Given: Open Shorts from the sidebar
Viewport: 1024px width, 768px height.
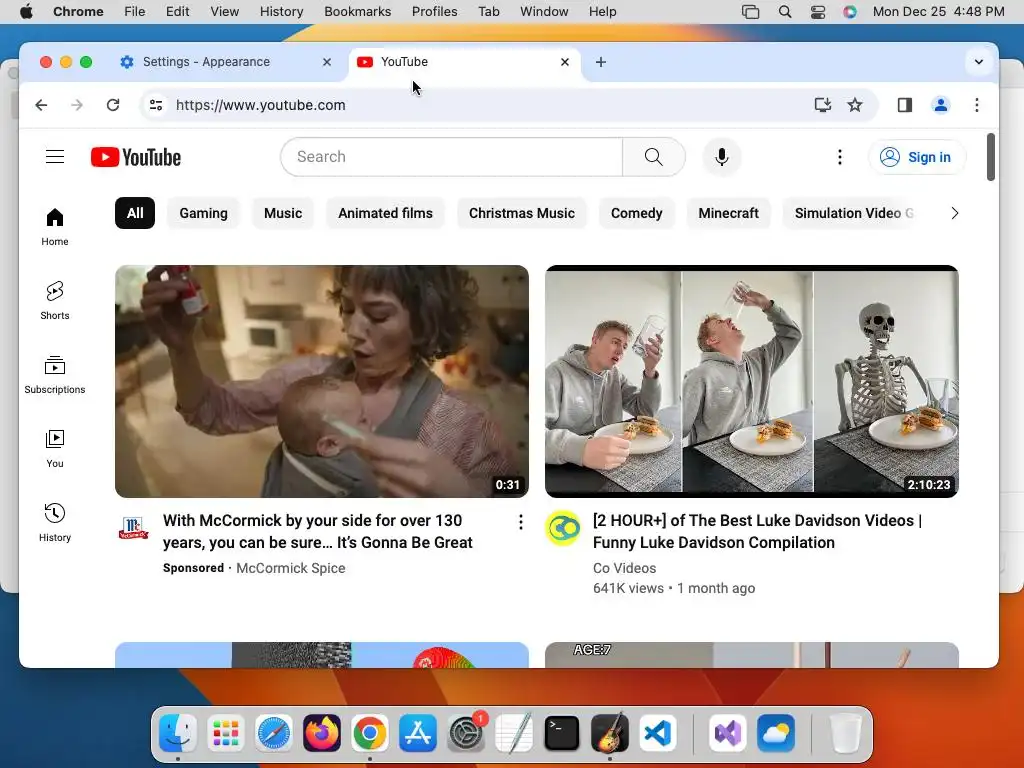Looking at the screenshot, I should [x=55, y=300].
